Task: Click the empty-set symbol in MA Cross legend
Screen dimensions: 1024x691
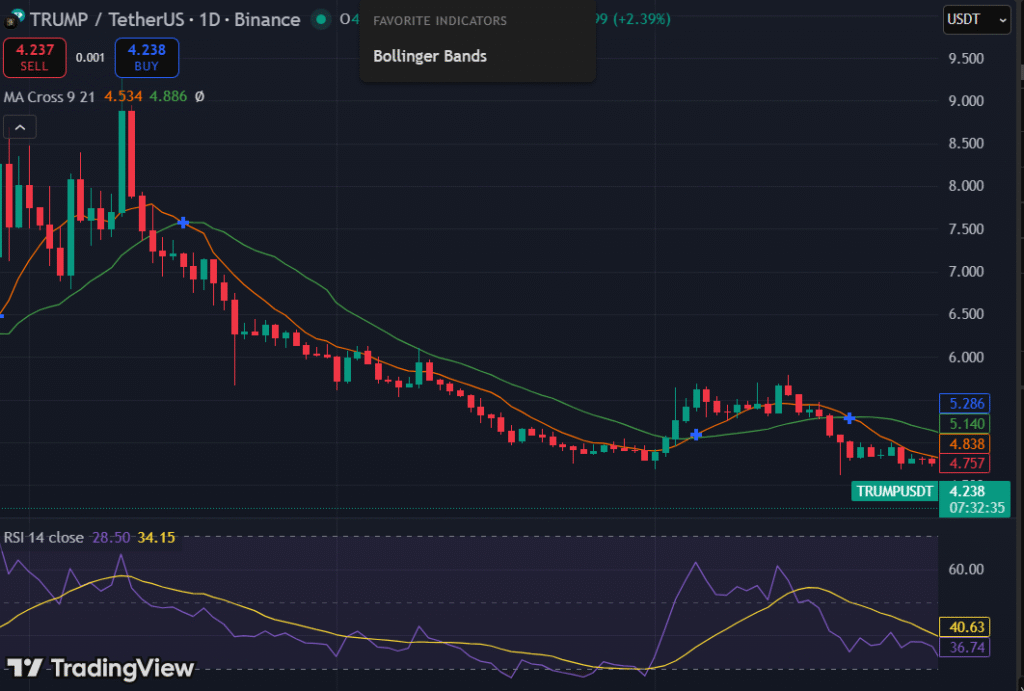Action: pos(199,97)
